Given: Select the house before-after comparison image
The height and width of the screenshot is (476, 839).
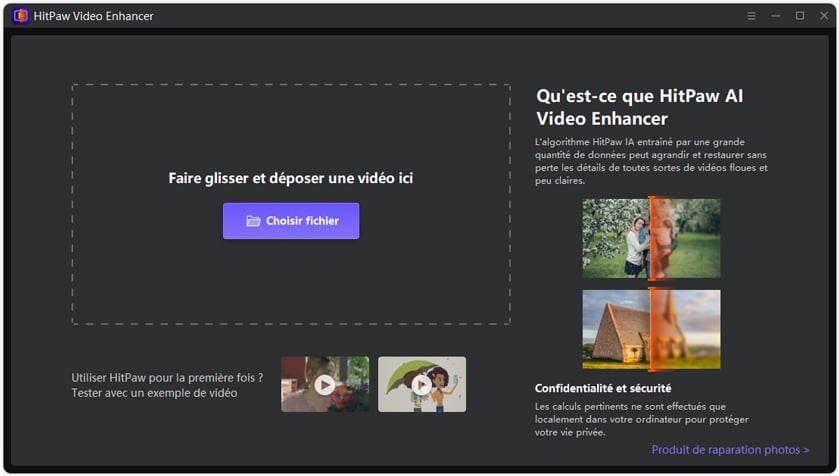Looking at the screenshot, I should coord(615,329).
